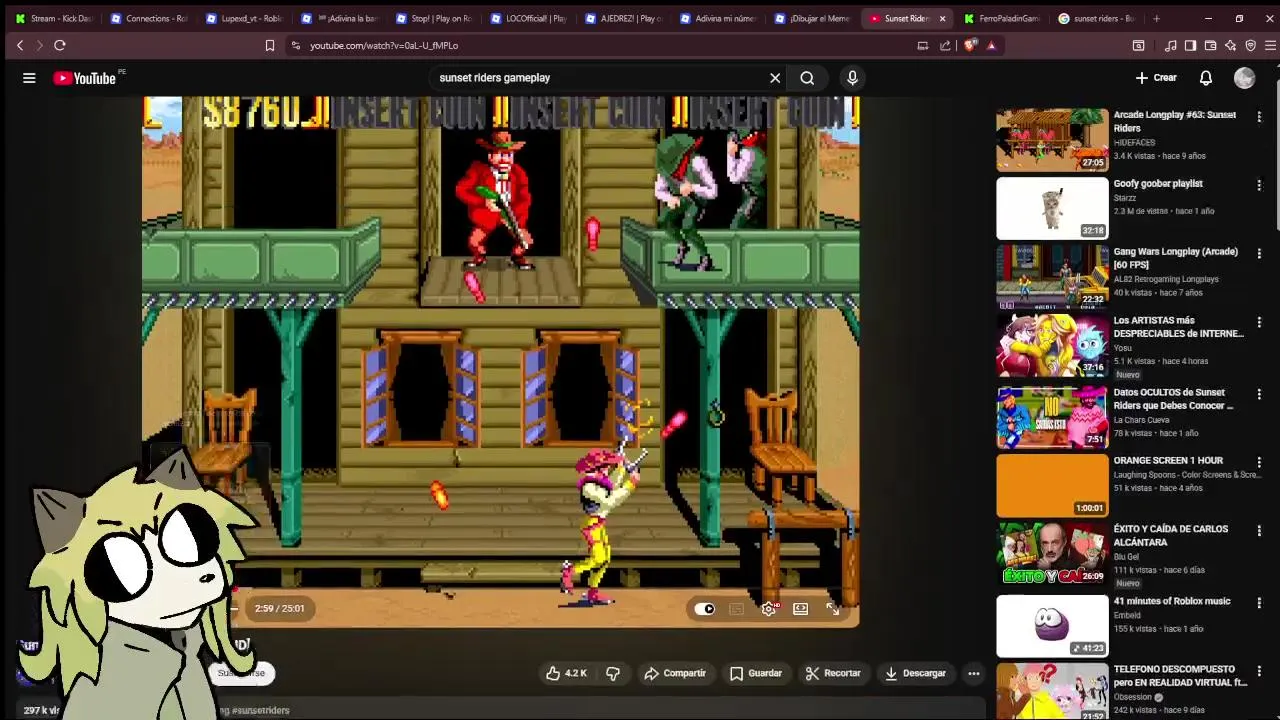Open options for ORANGE SCREEN 1 HOUR
This screenshot has width=1280, height=720.
tap(1259, 462)
